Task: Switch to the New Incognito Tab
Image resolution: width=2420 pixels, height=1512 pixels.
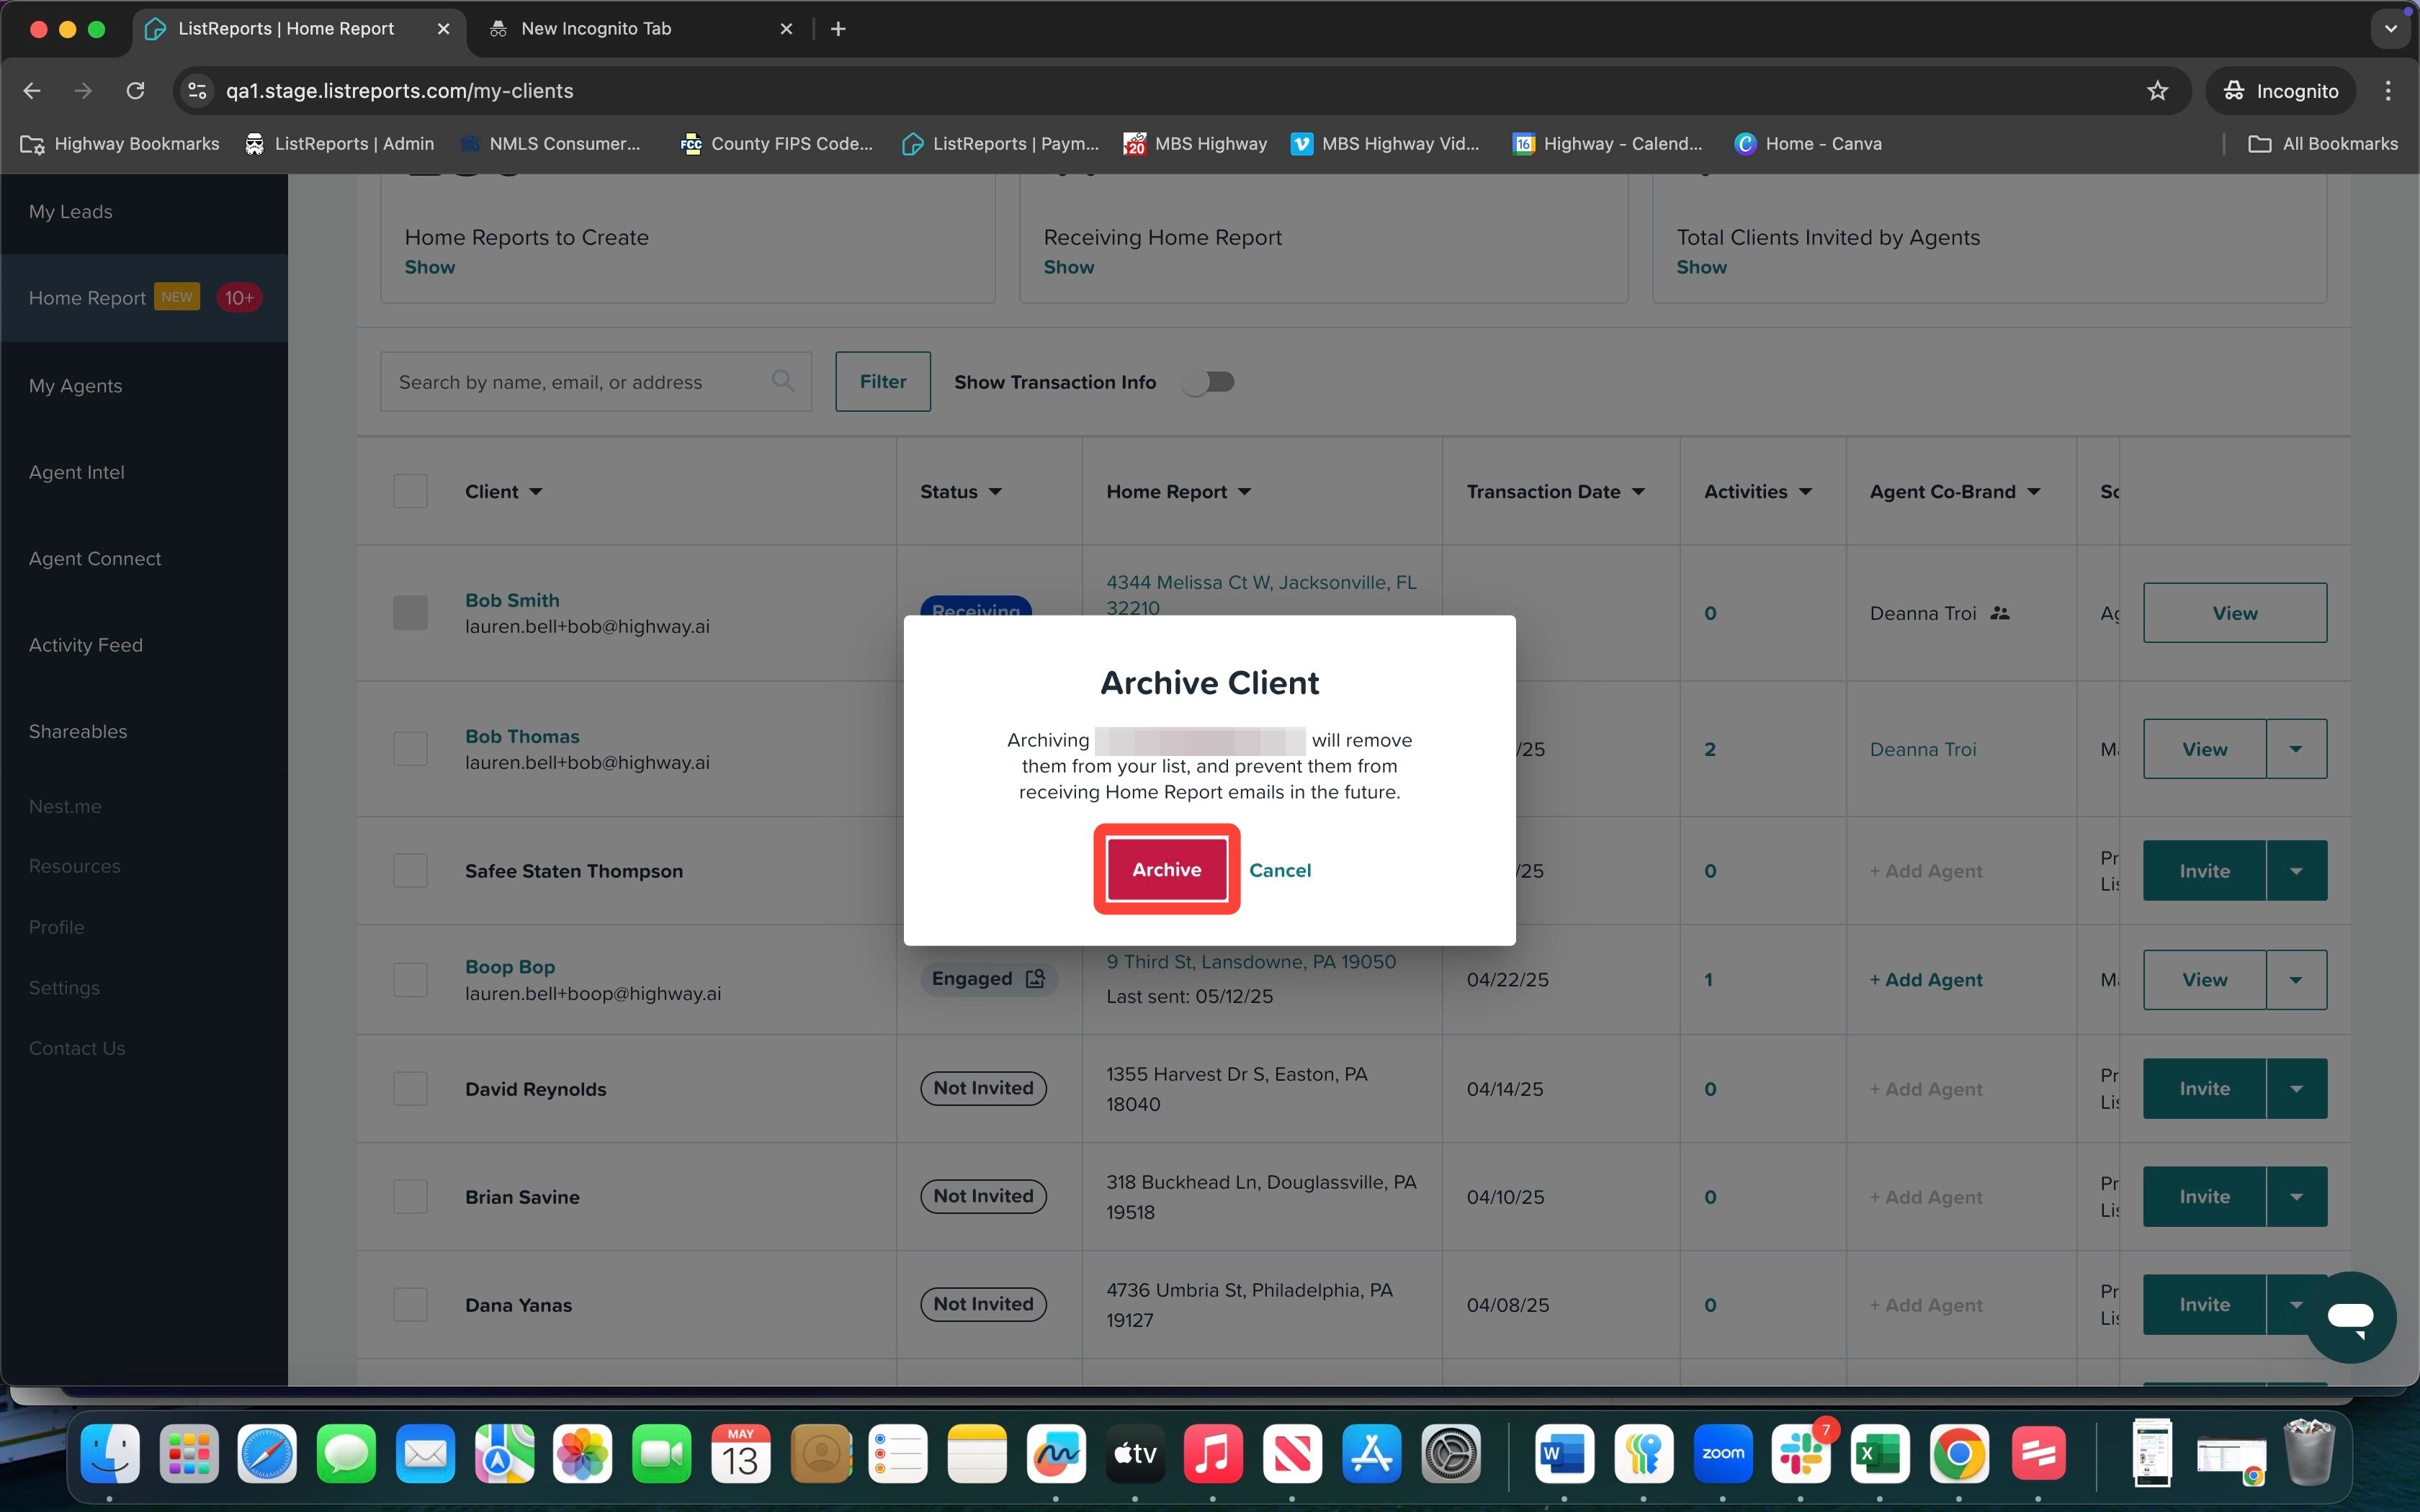Action: (x=597, y=28)
